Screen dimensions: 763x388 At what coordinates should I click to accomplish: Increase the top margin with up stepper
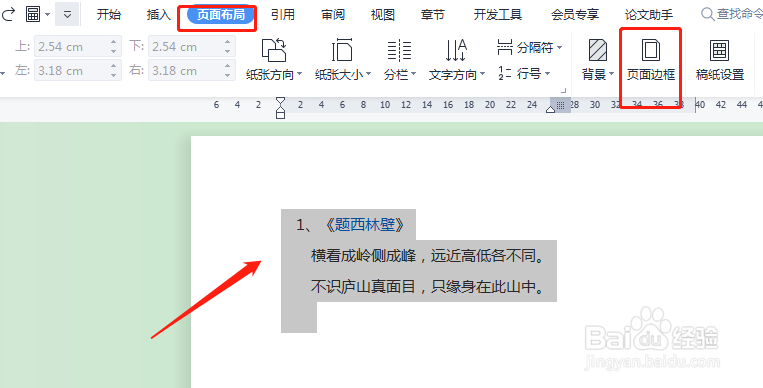(x=113, y=41)
